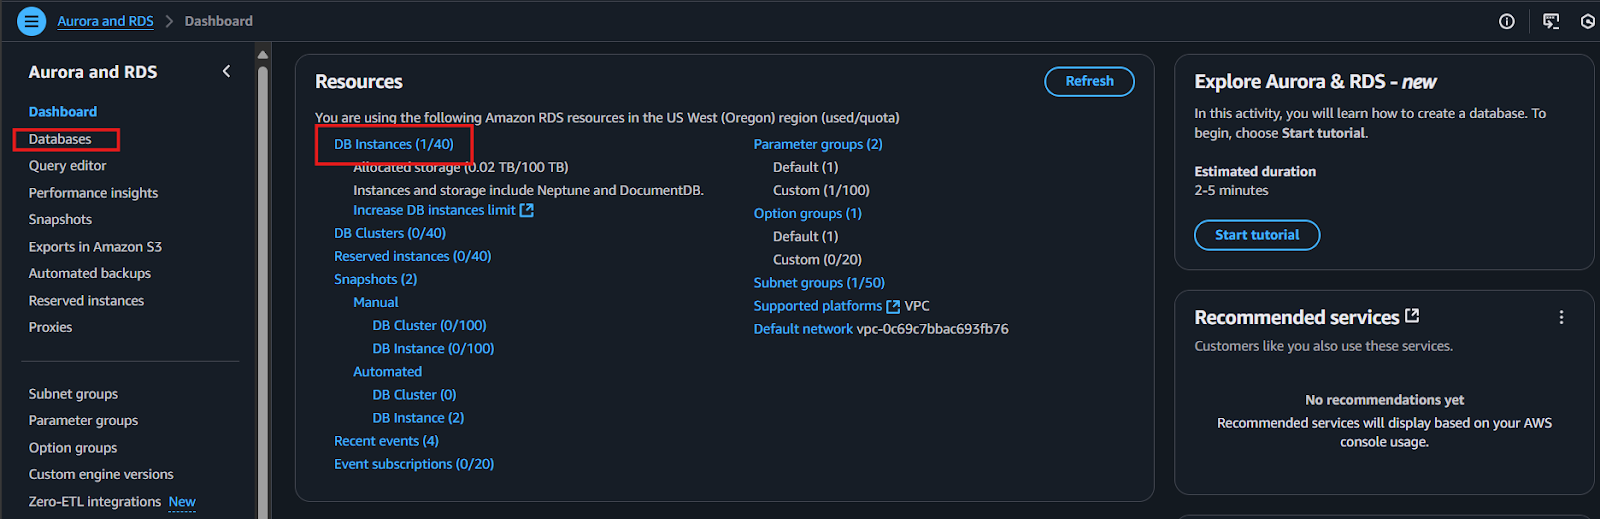Screen dimensions: 1600x519
Task: Open Subnet groups in the sidebar
Action: (x=73, y=394)
